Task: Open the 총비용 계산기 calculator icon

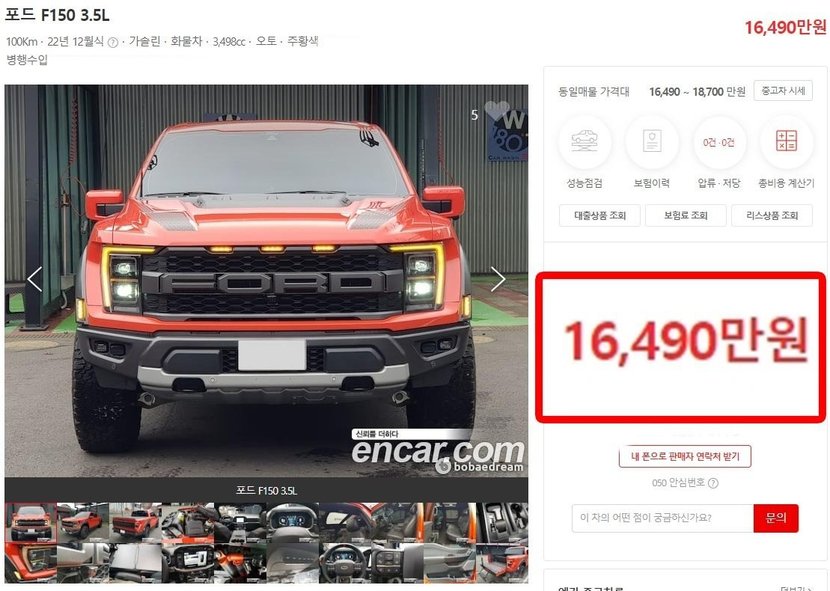Action: (x=786, y=141)
